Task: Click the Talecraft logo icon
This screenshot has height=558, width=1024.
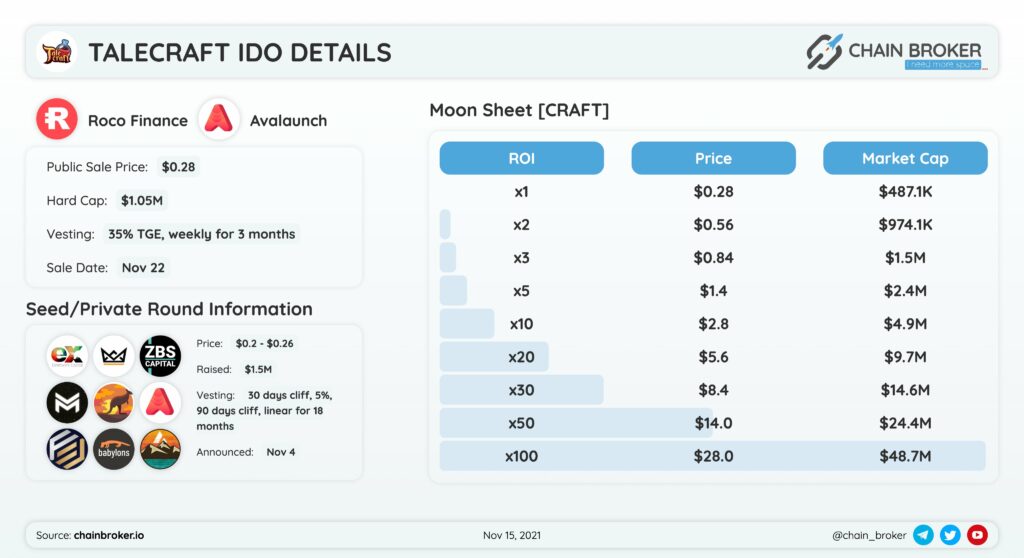Action: point(57,52)
